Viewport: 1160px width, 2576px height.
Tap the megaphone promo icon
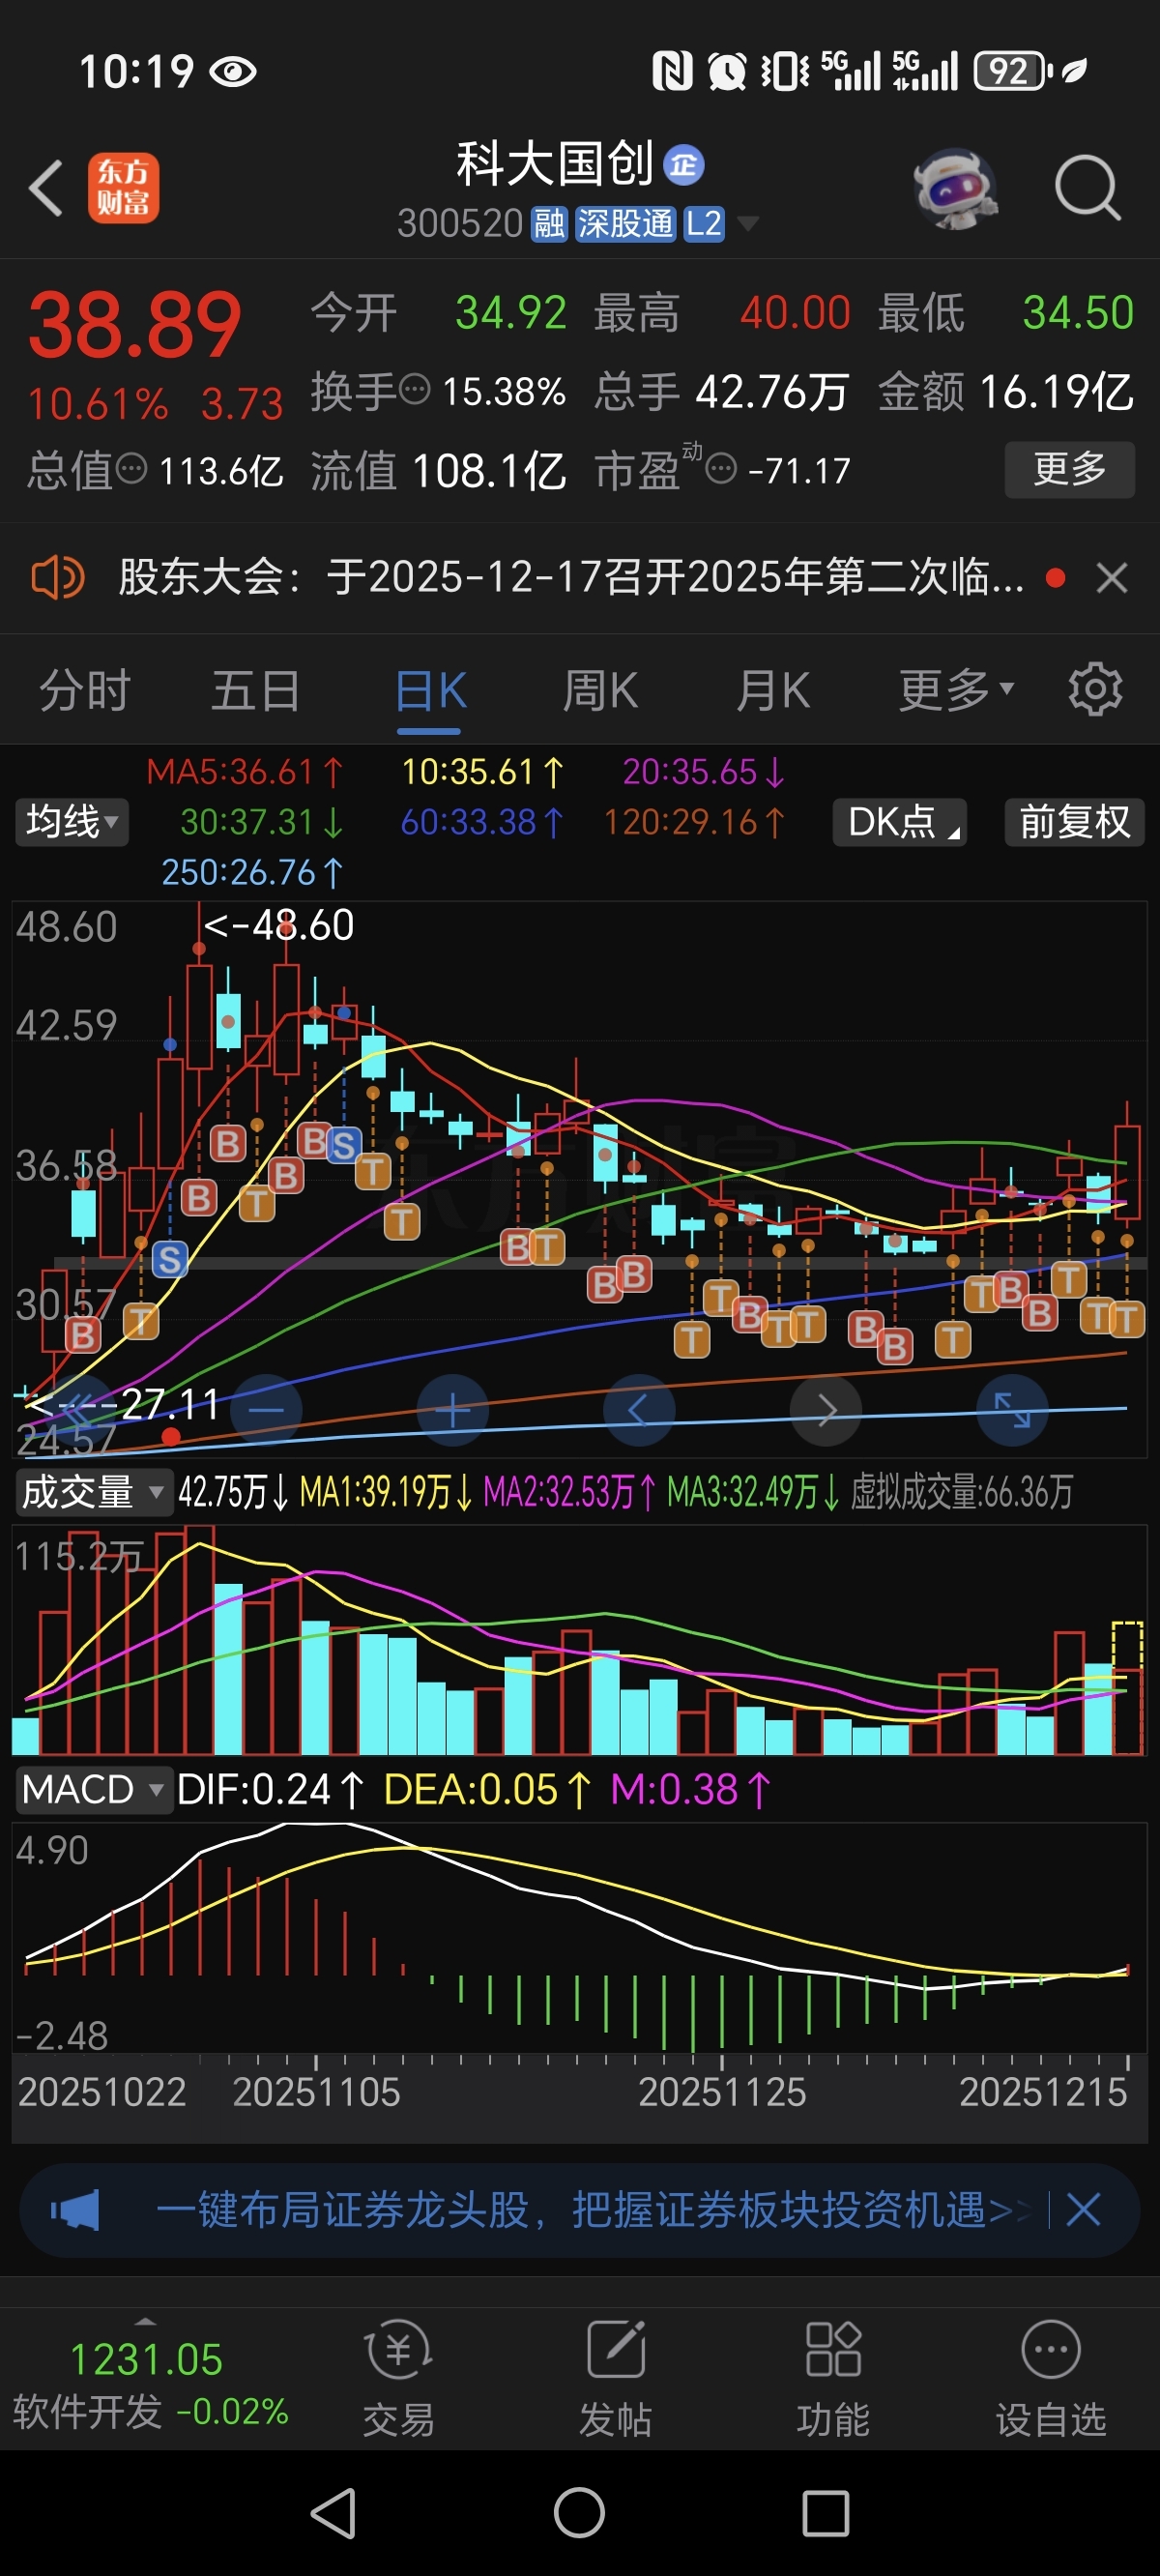tap(76, 2210)
